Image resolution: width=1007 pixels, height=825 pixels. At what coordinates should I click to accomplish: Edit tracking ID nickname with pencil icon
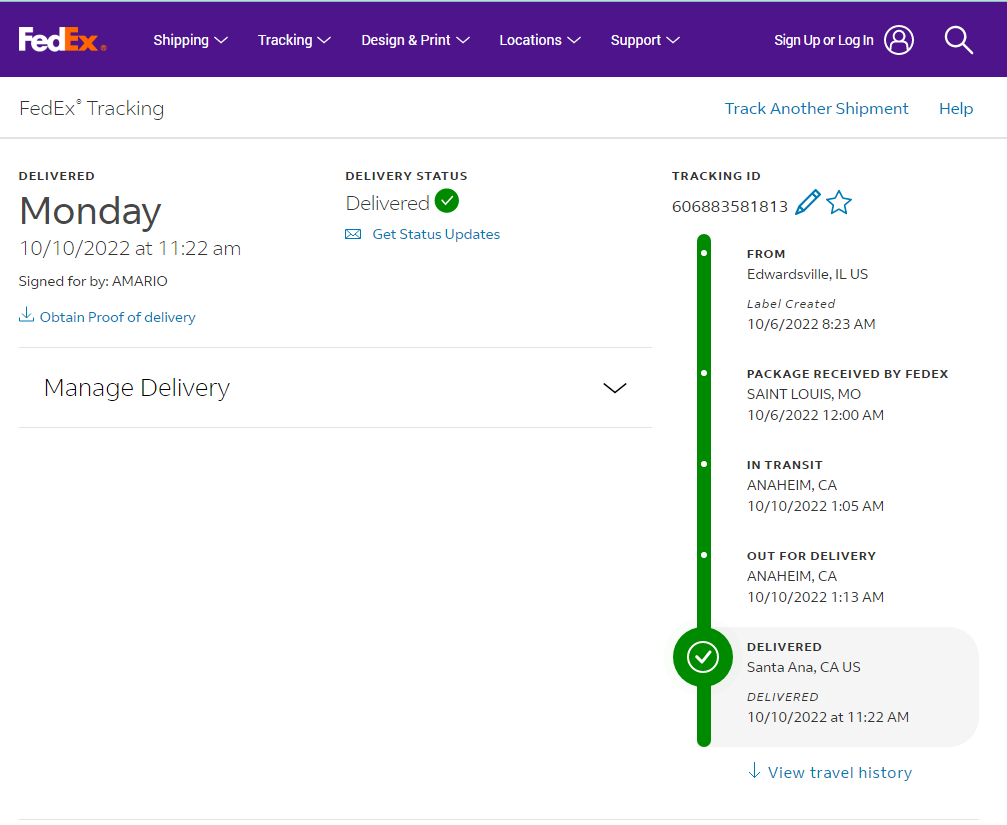click(x=807, y=203)
